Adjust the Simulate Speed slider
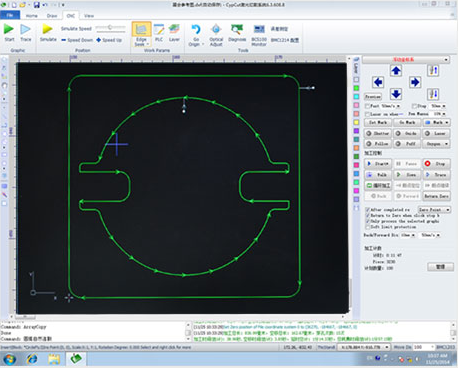Viewport: 458px width, 368px height. [x=110, y=28]
